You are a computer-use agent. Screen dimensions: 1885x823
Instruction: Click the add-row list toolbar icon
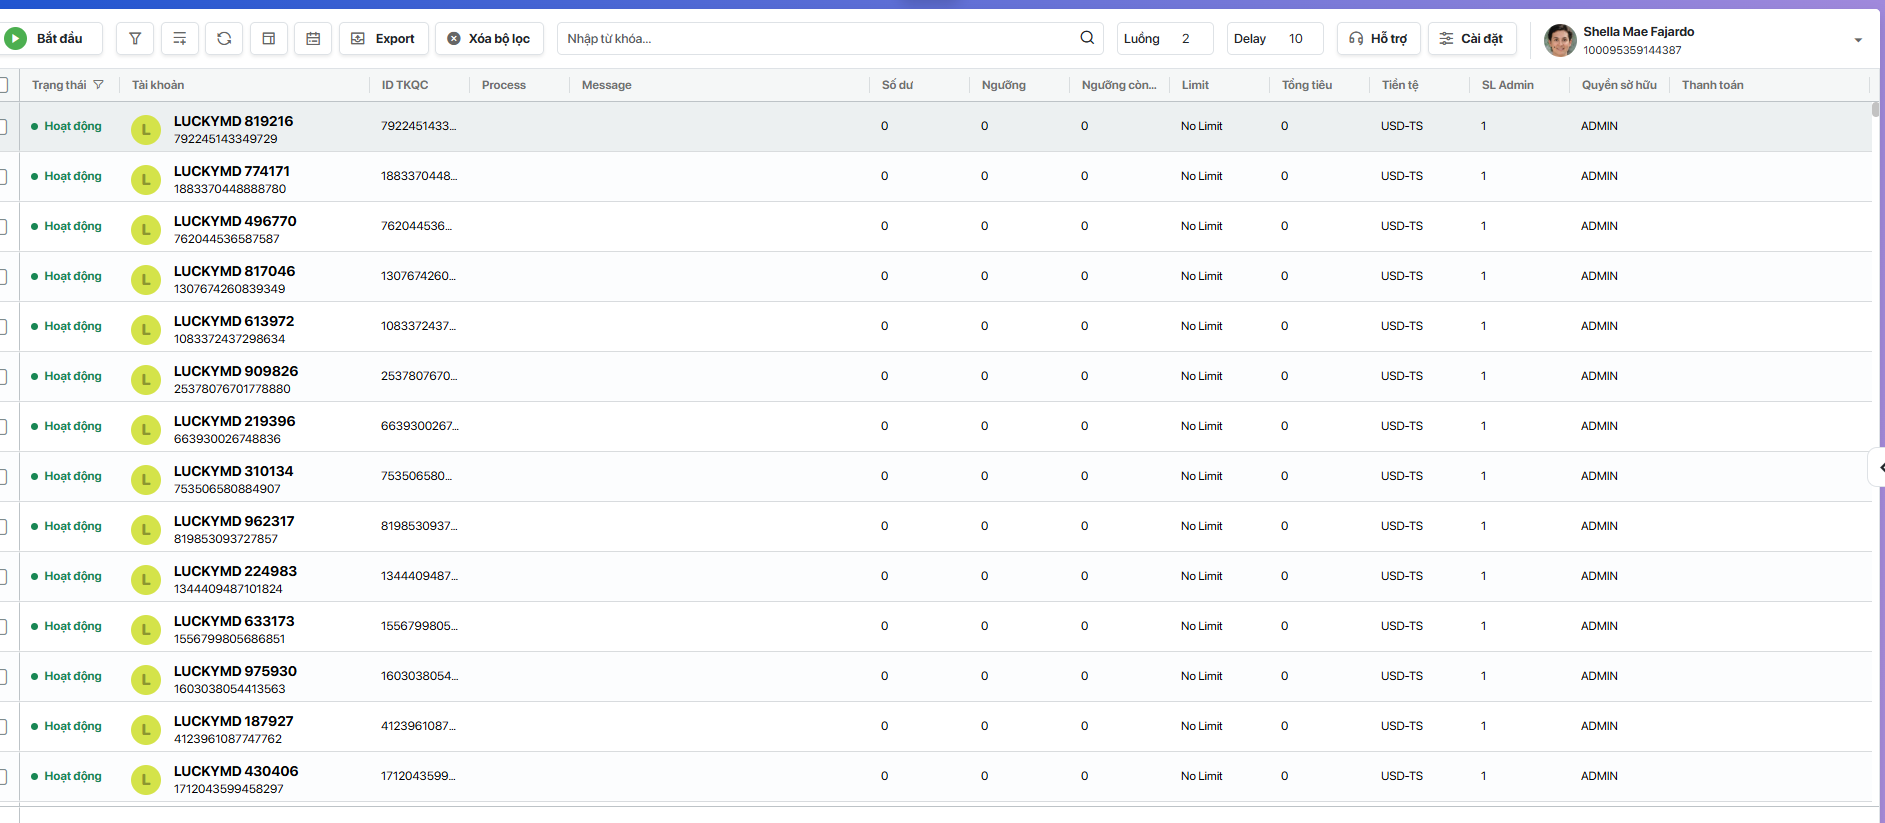click(x=180, y=39)
